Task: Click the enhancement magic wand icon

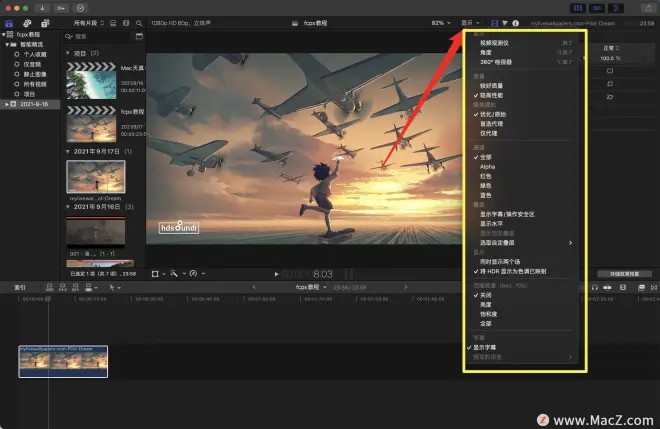Action: tap(174, 274)
